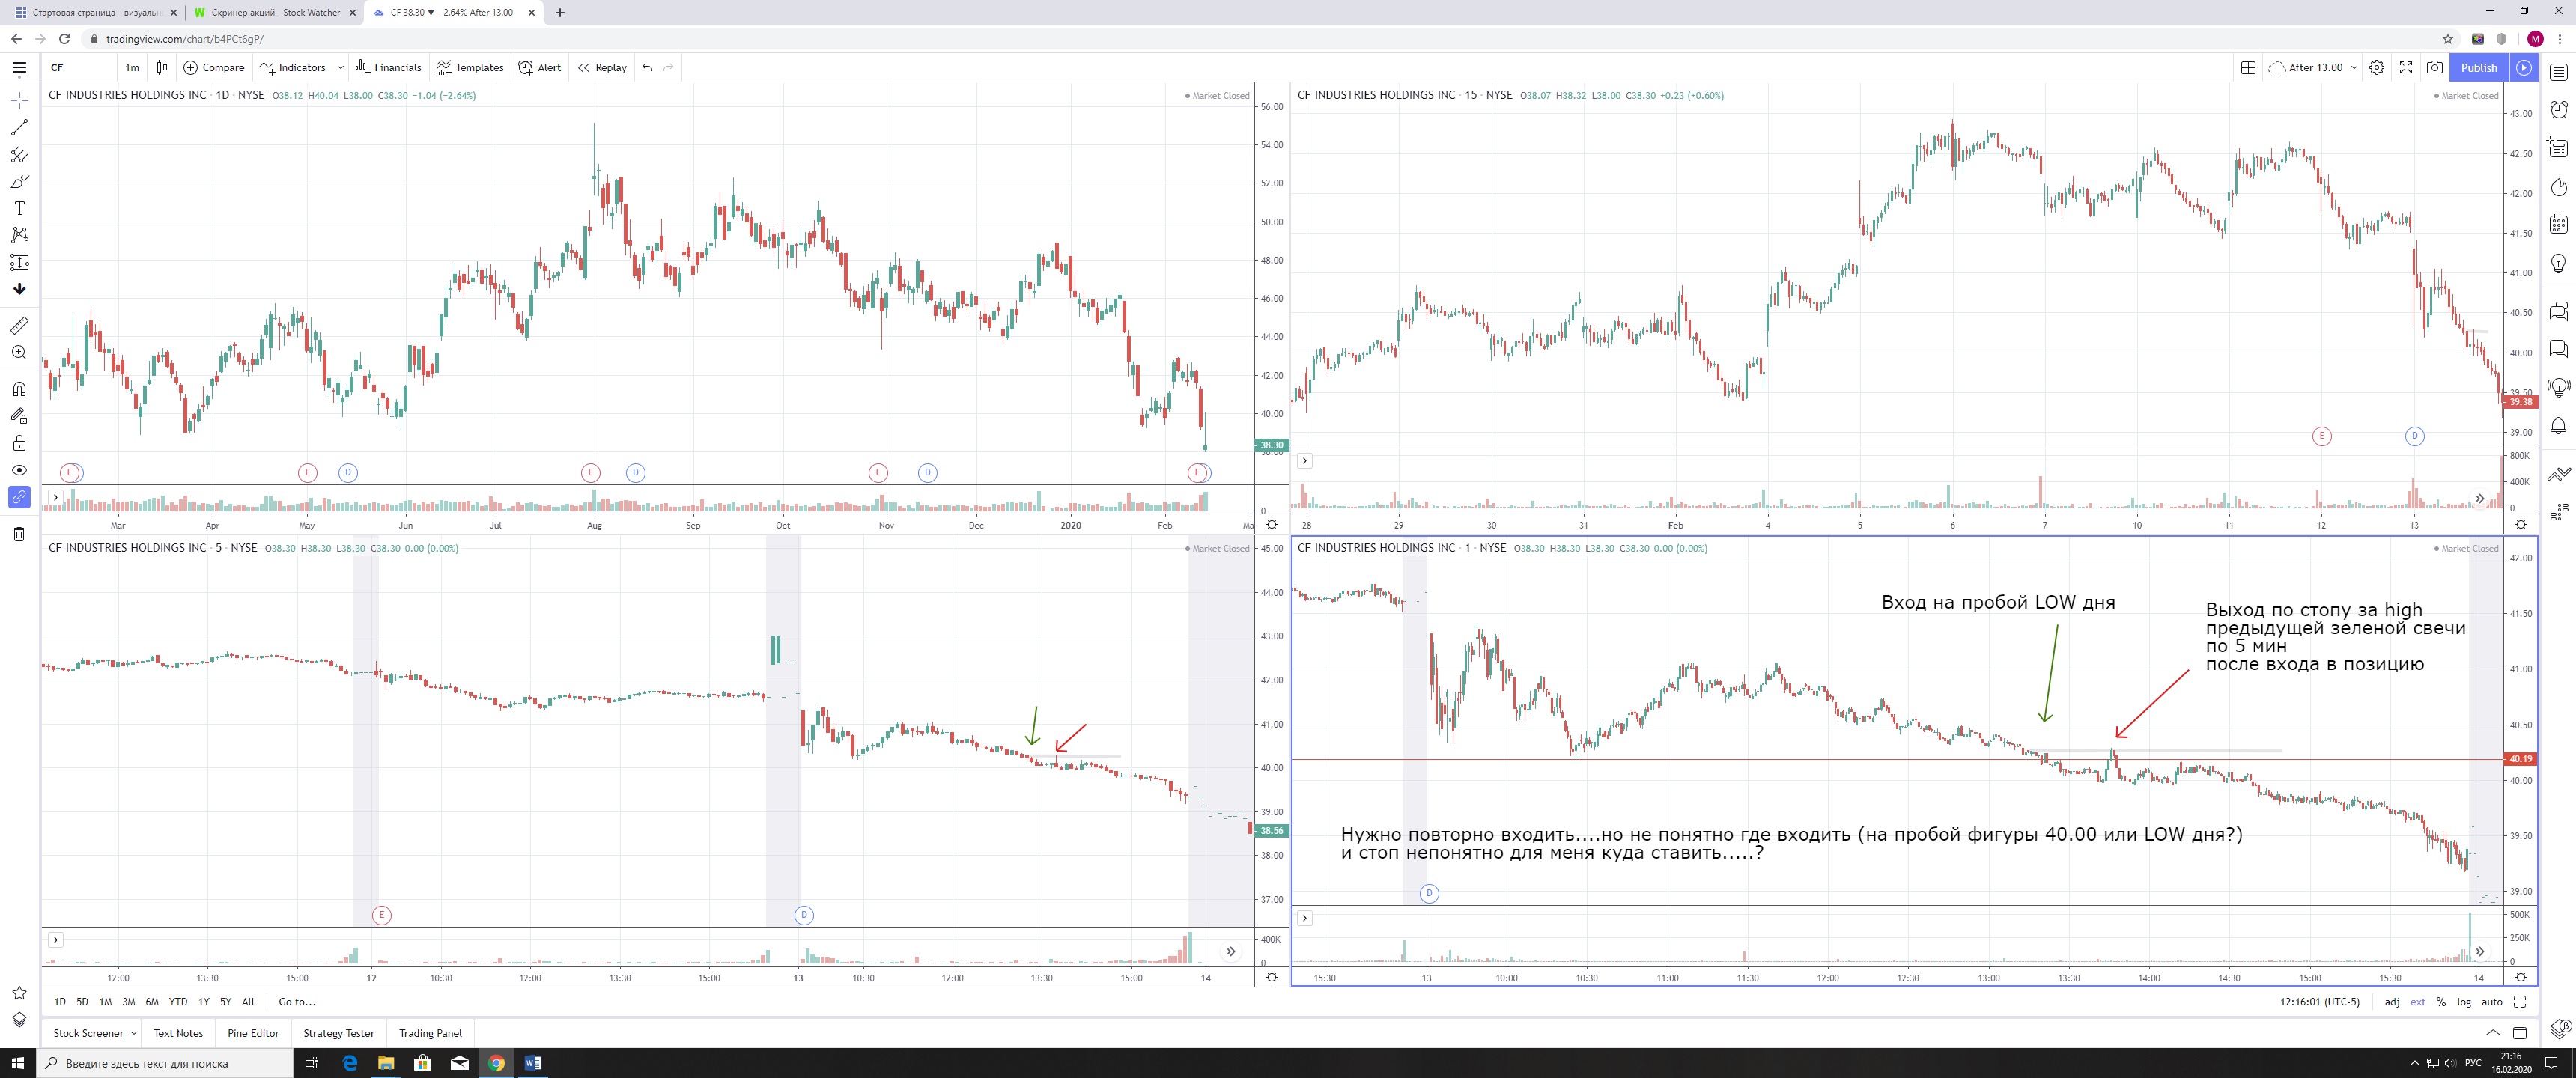Image resolution: width=2576 pixels, height=1078 pixels.
Task: Toggle log scale option
Action: tap(2464, 1001)
